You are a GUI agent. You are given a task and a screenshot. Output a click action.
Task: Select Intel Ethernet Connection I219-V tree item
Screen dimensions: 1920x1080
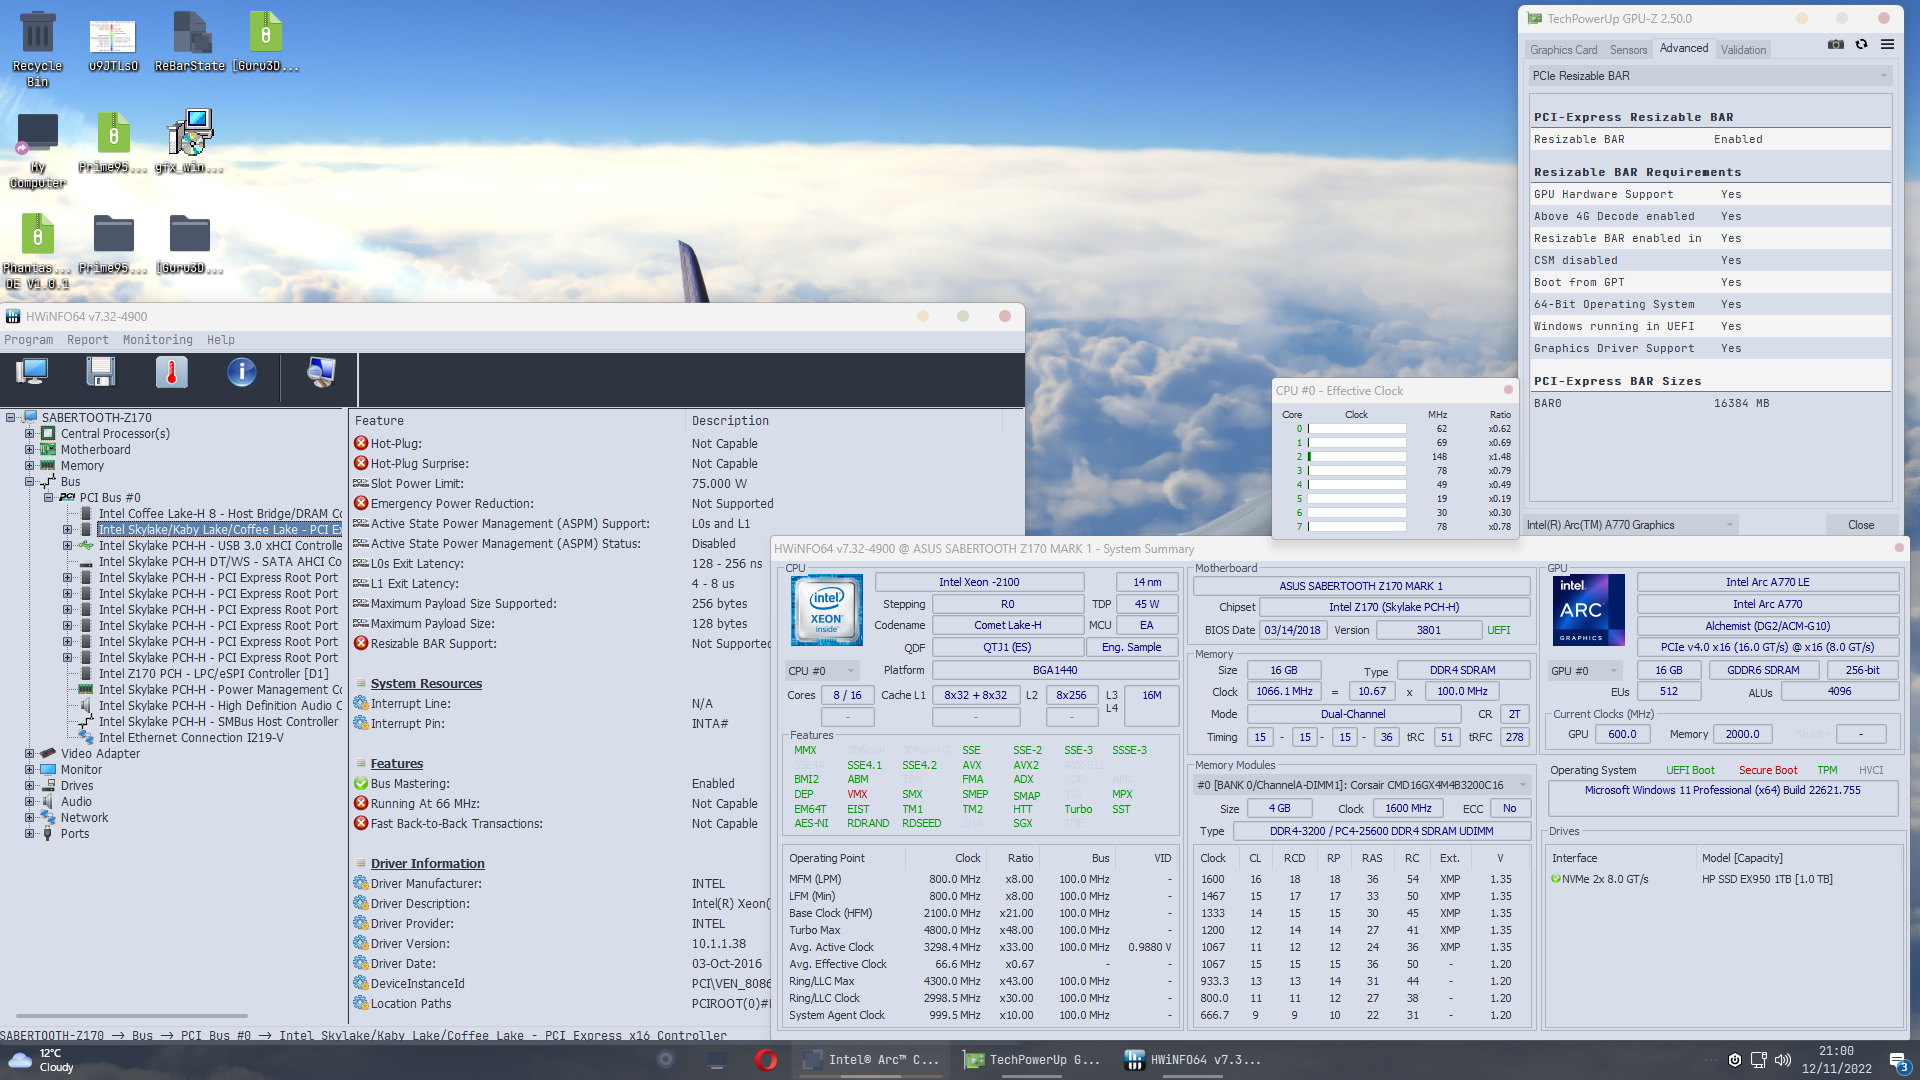coord(191,738)
